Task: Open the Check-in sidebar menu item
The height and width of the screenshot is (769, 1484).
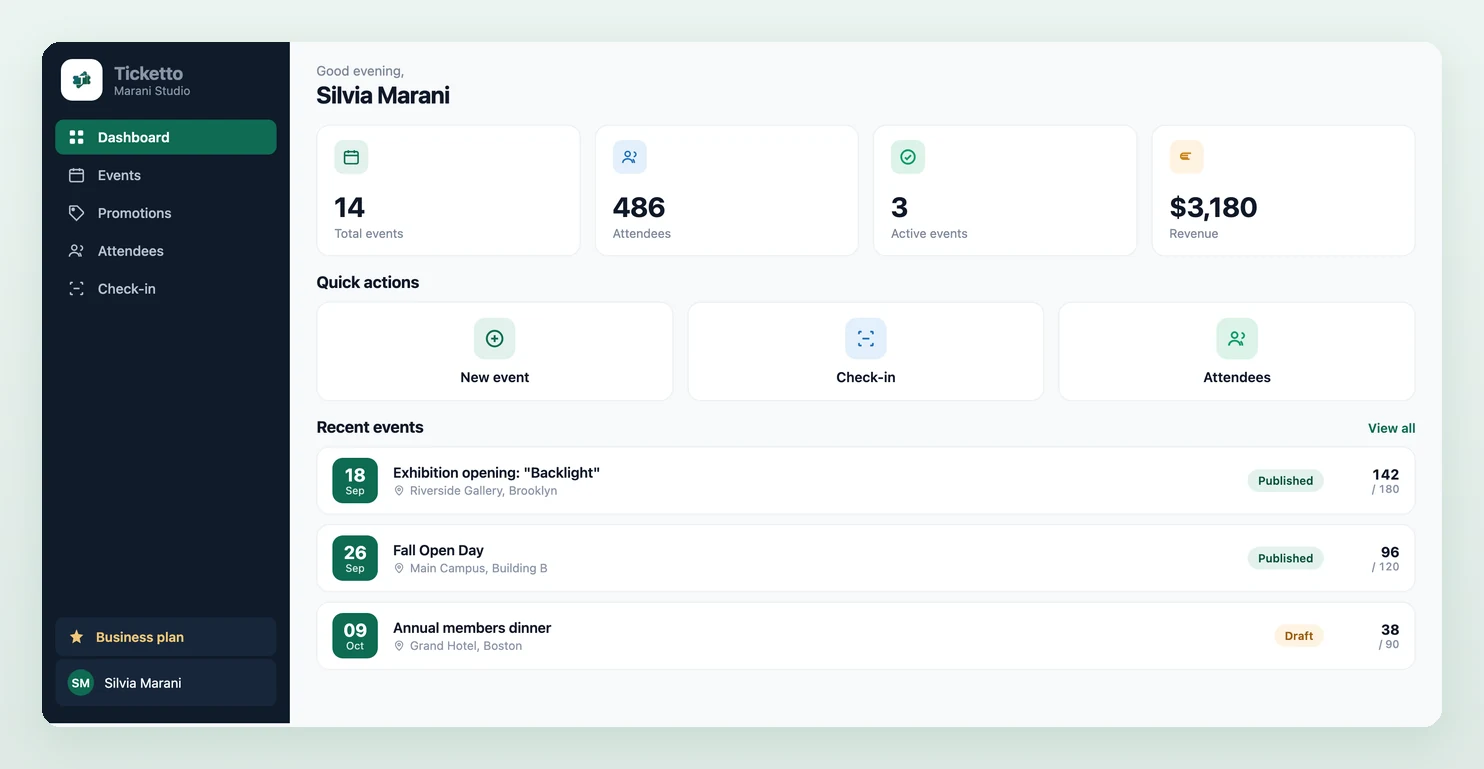Action: pos(166,289)
